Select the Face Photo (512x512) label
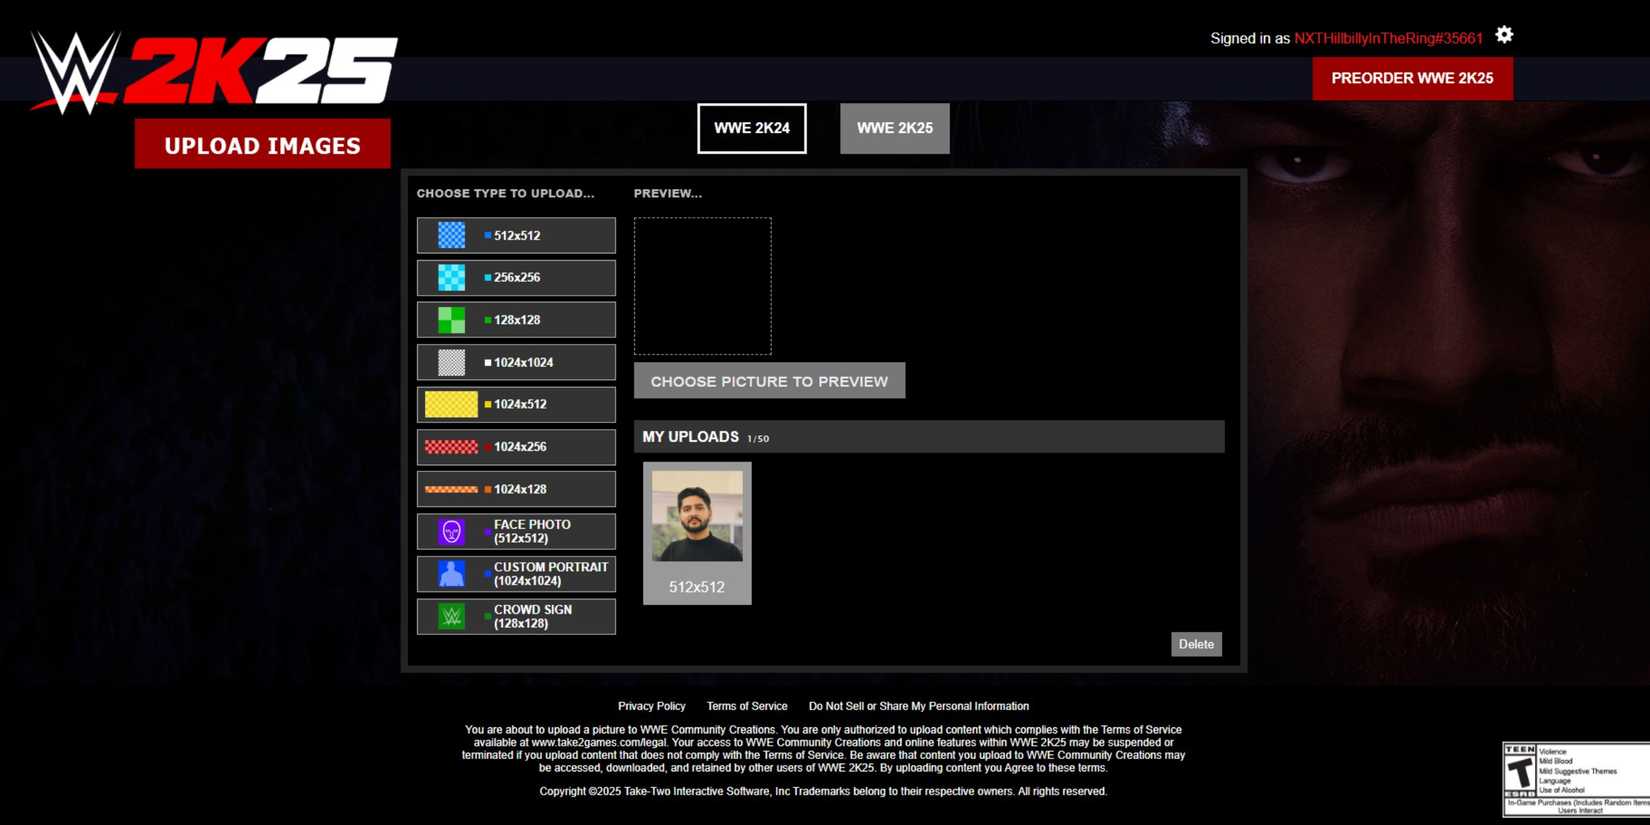The image size is (1650, 825). coord(532,531)
